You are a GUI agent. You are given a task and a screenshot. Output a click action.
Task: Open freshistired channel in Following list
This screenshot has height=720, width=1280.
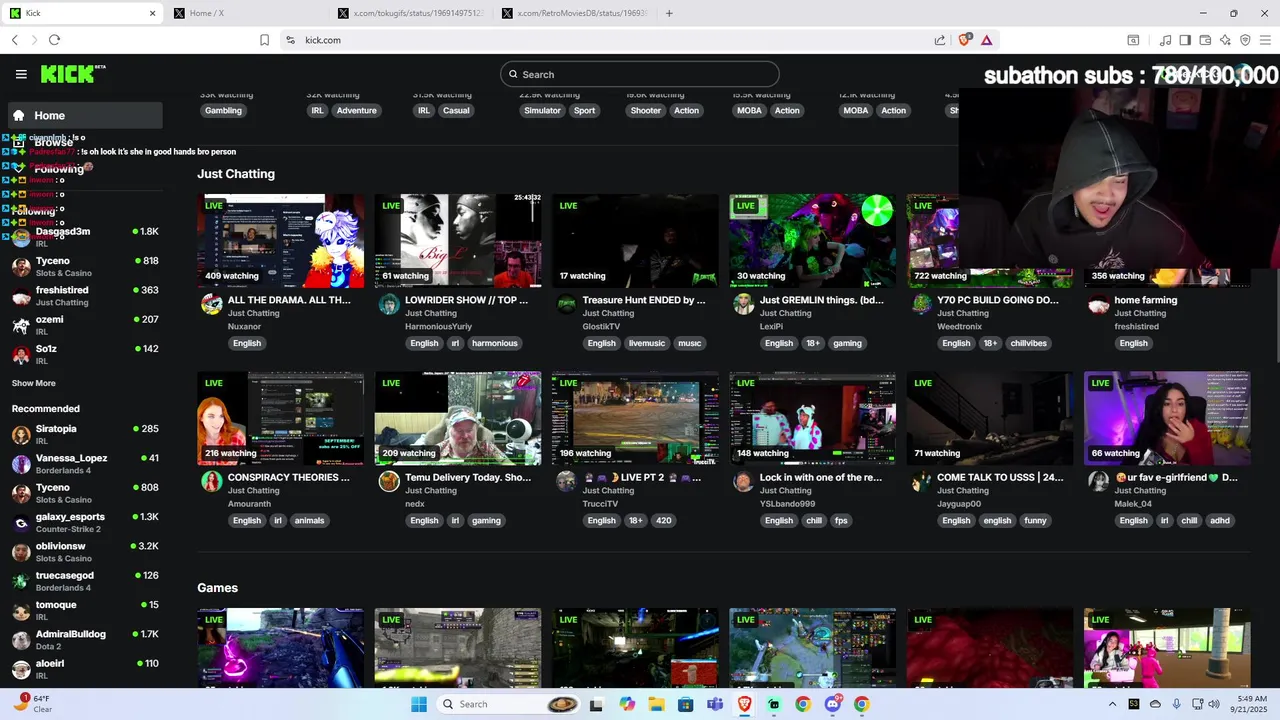tap(85, 296)
